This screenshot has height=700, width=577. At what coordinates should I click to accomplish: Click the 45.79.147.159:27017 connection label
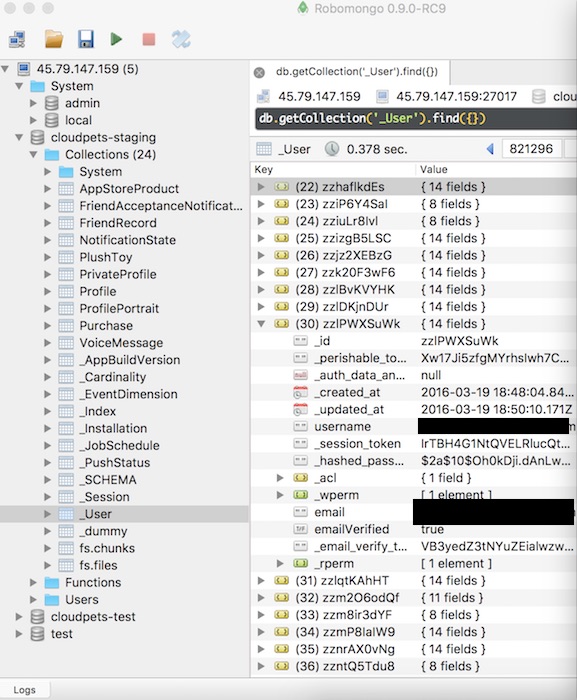coord(456,96)
